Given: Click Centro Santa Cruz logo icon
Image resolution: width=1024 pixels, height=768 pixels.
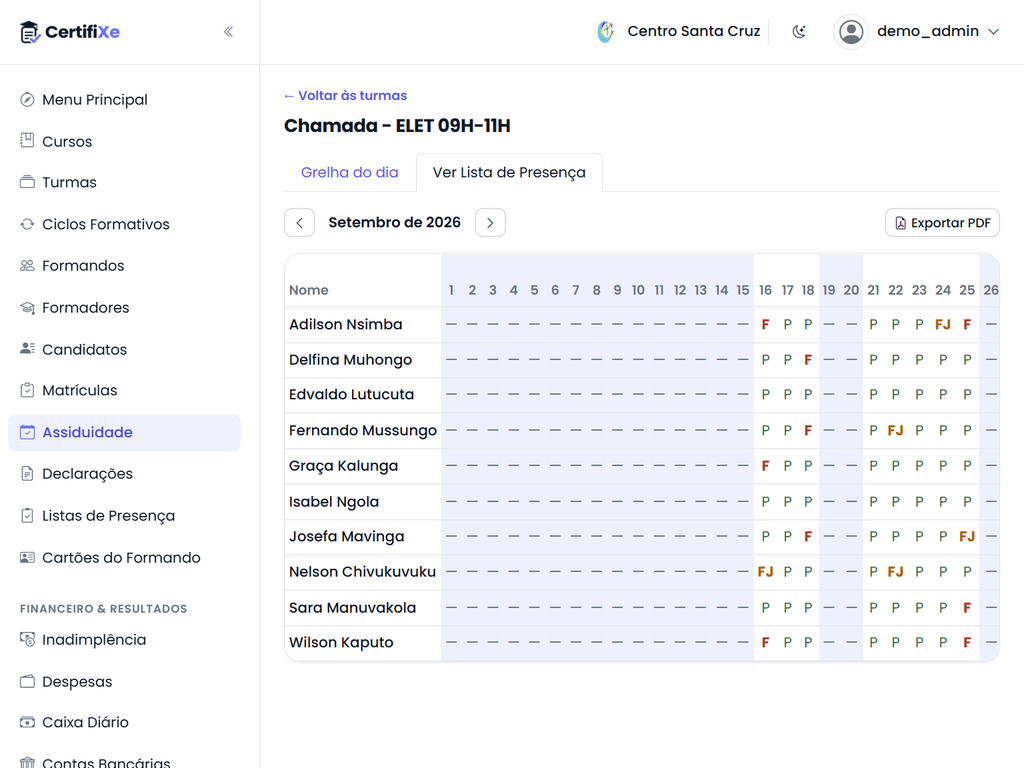Looking at the screenshot, I should tap(606, 31).
